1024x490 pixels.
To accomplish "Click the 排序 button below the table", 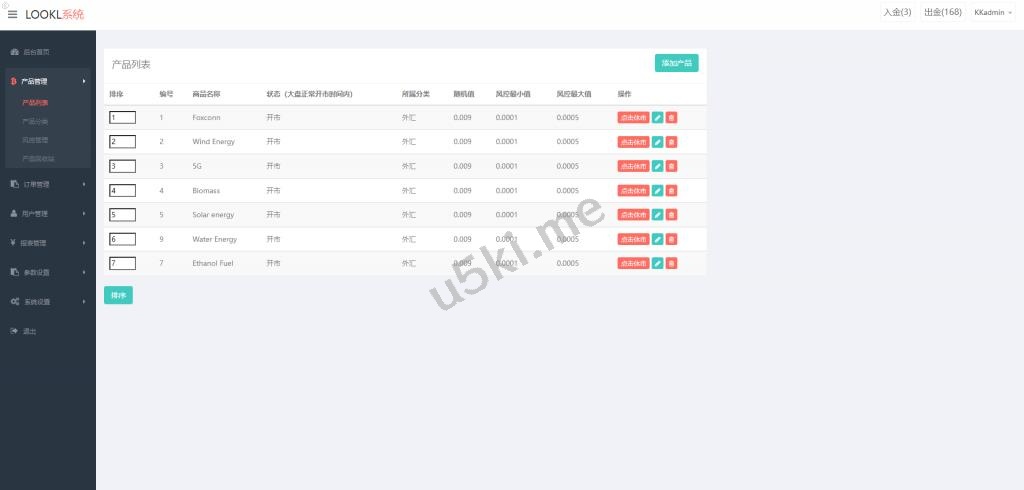I will (x=118, y=295).
